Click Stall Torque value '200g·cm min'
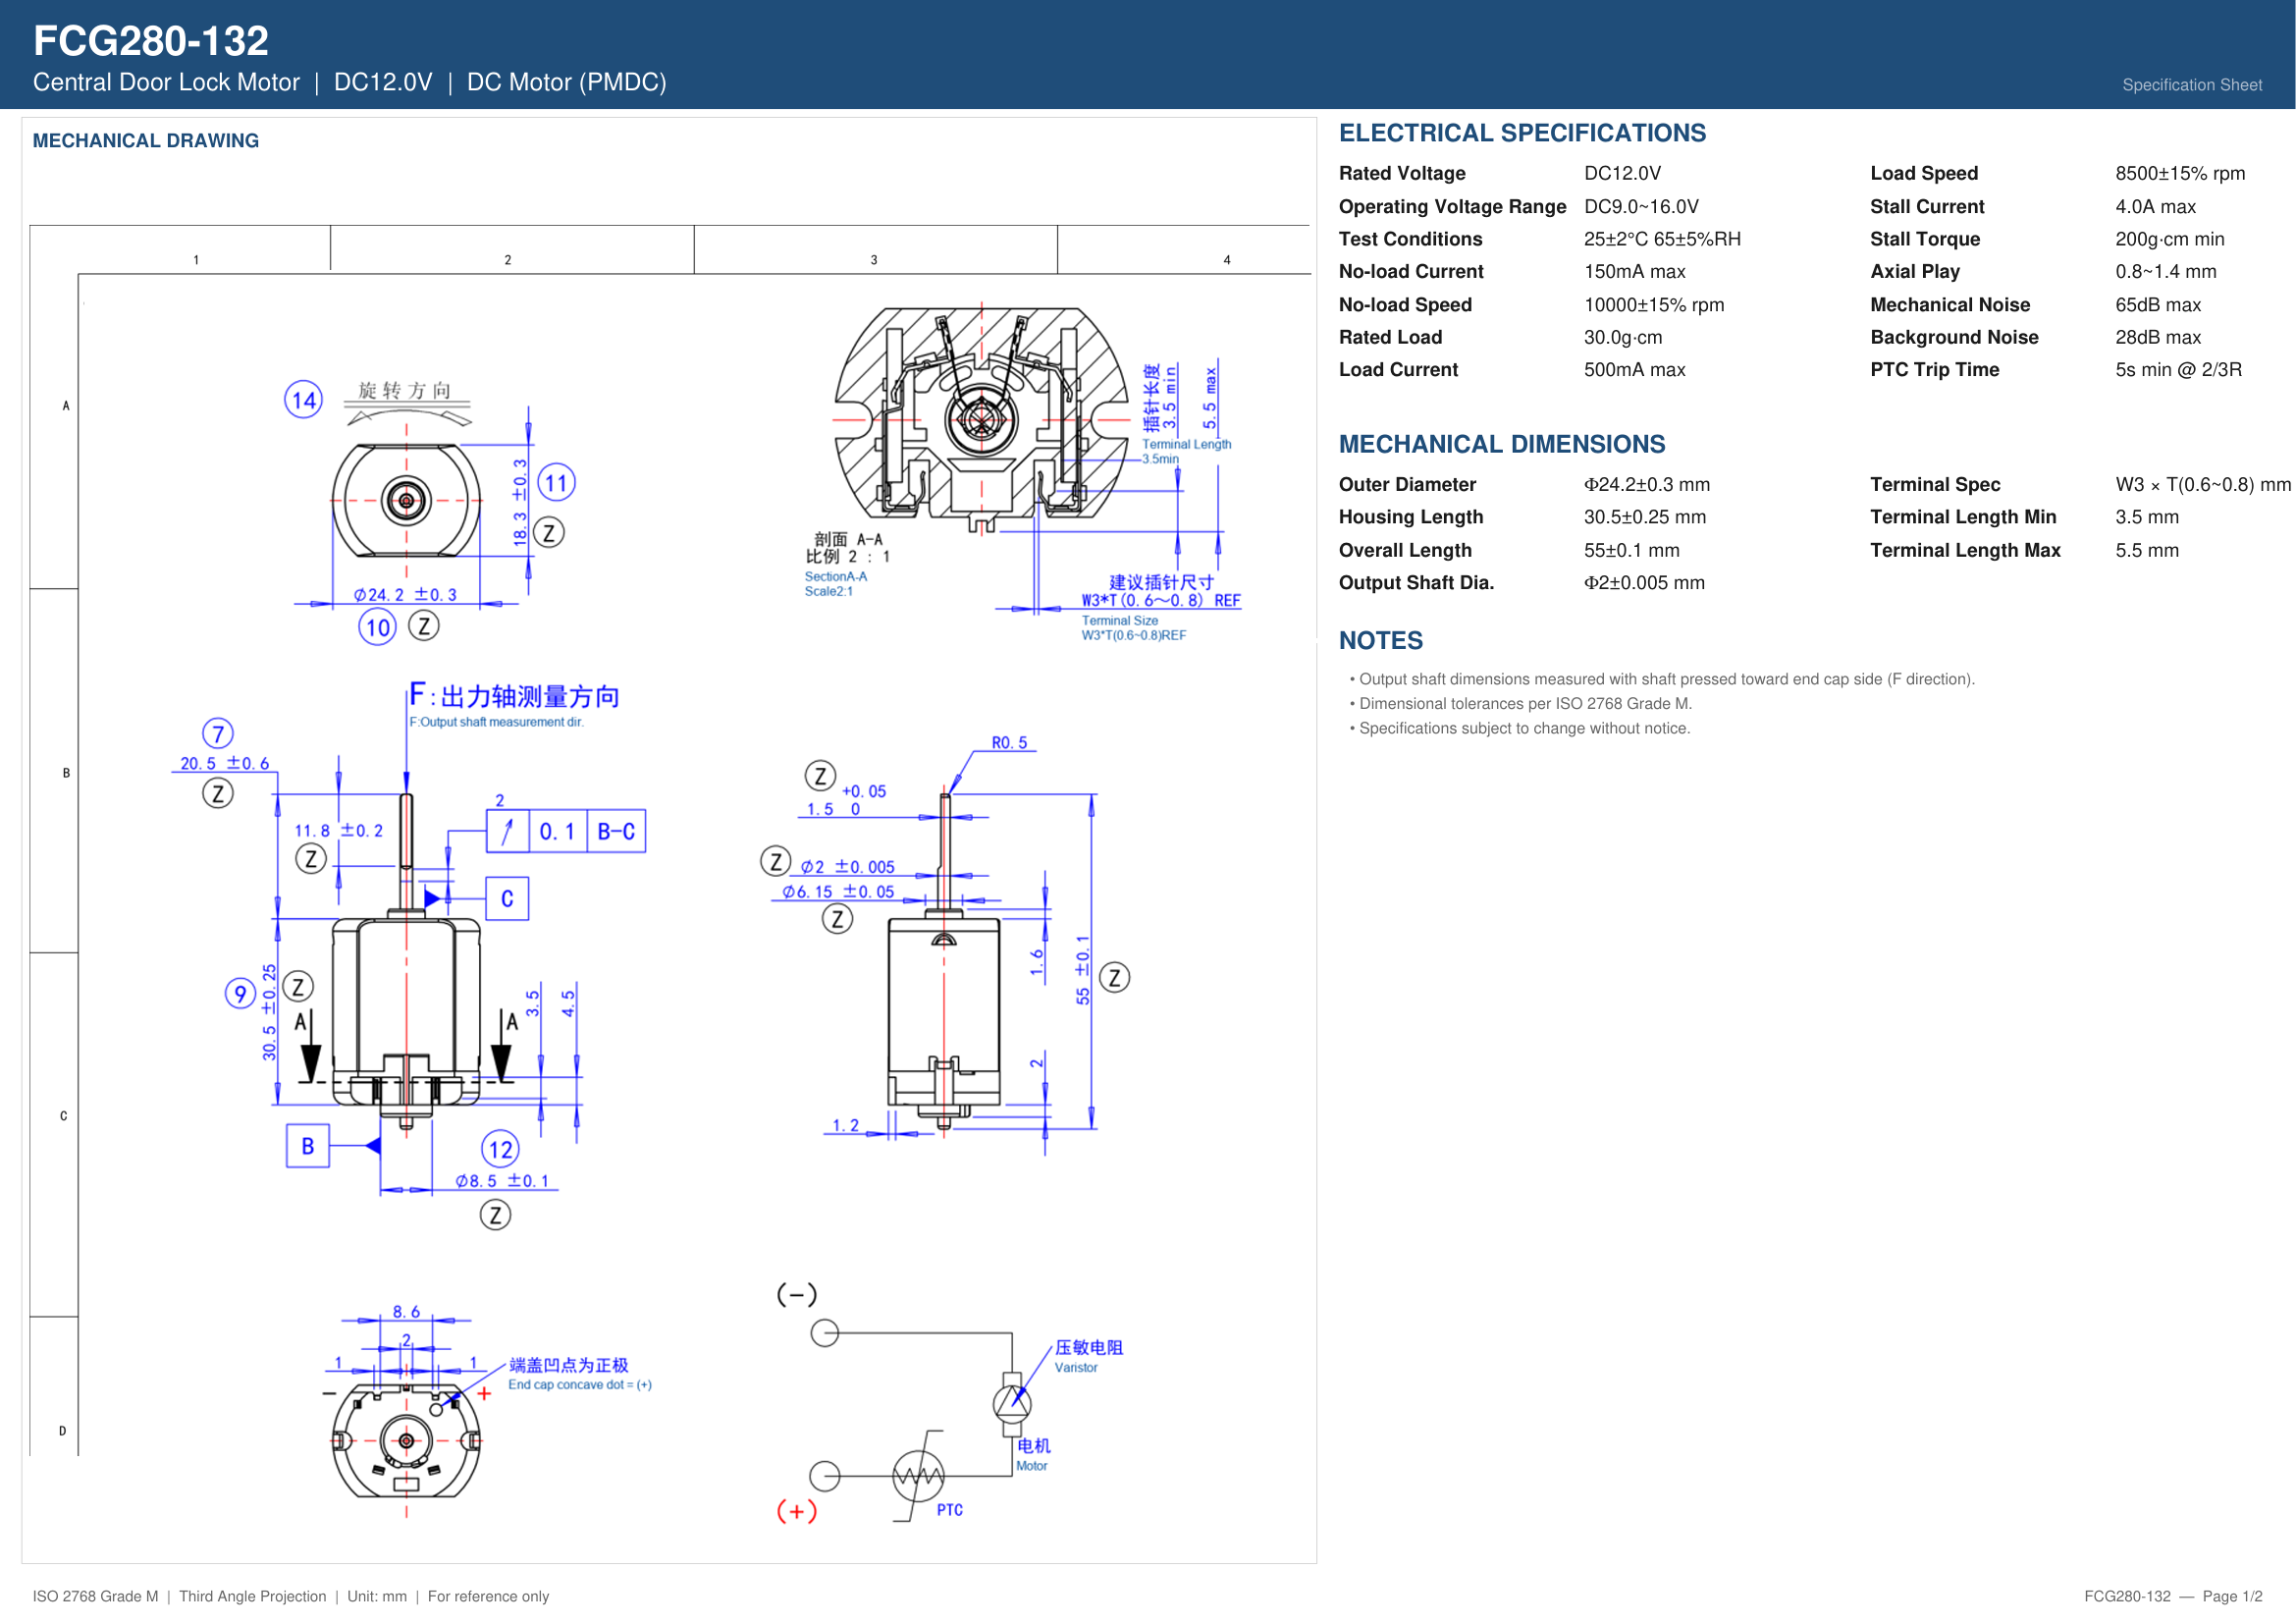 [2169, 239]
